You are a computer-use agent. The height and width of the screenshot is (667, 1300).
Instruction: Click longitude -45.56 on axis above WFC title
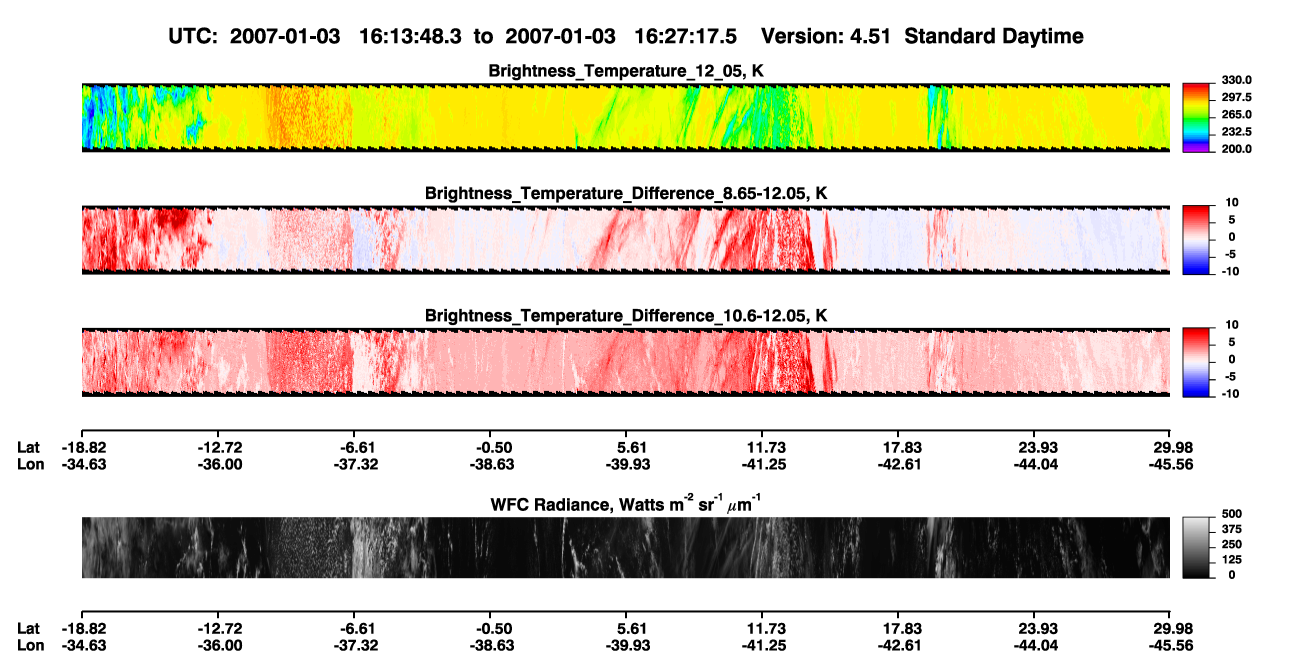[x=1172, y=464]
